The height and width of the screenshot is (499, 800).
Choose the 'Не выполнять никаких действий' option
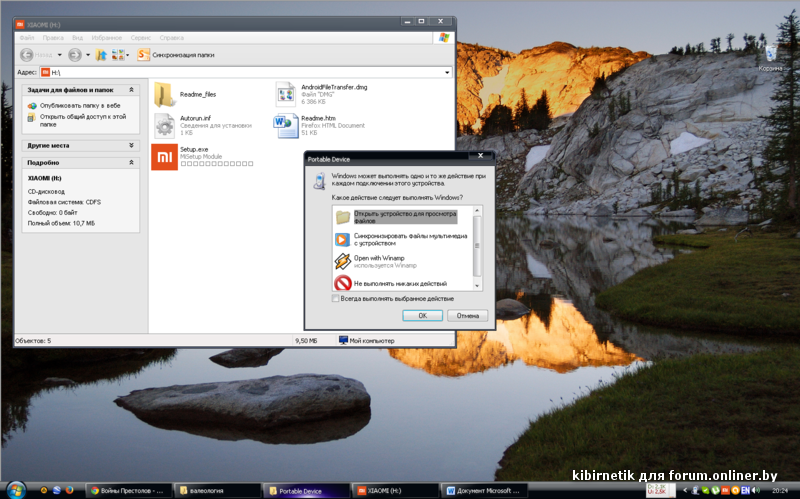(x=343, y=284)
